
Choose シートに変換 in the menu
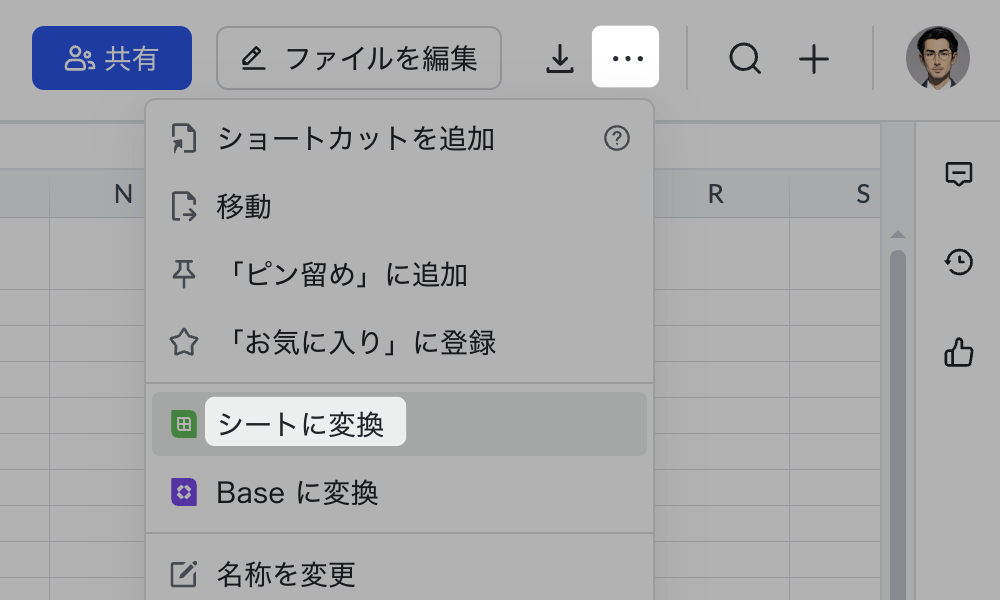(x=399, y=424)
